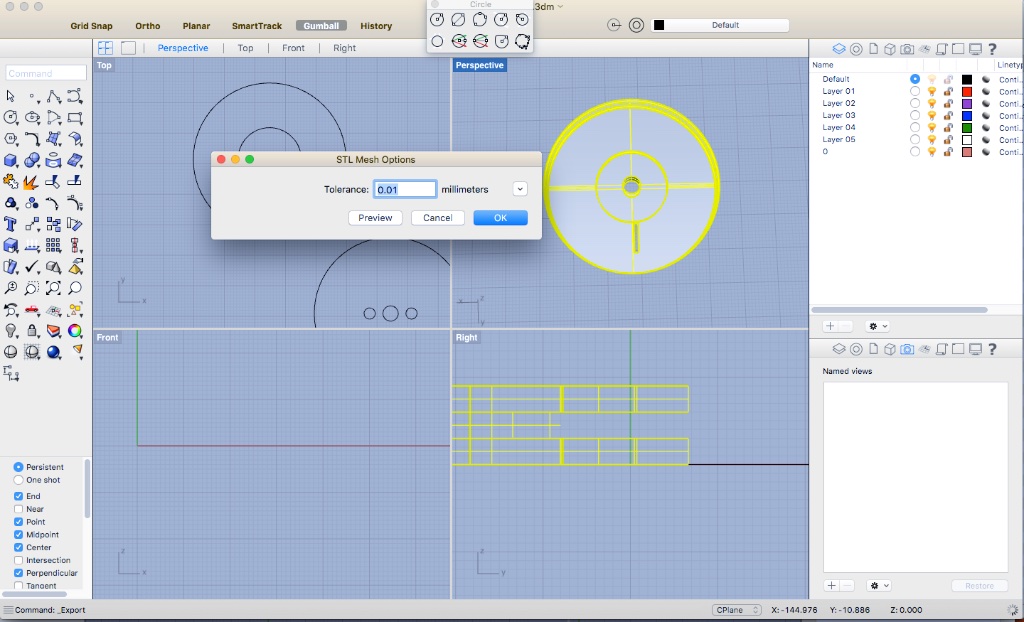Open the Tolerance options dropdown arrow
1024x622 pixels.
[520, 189]
